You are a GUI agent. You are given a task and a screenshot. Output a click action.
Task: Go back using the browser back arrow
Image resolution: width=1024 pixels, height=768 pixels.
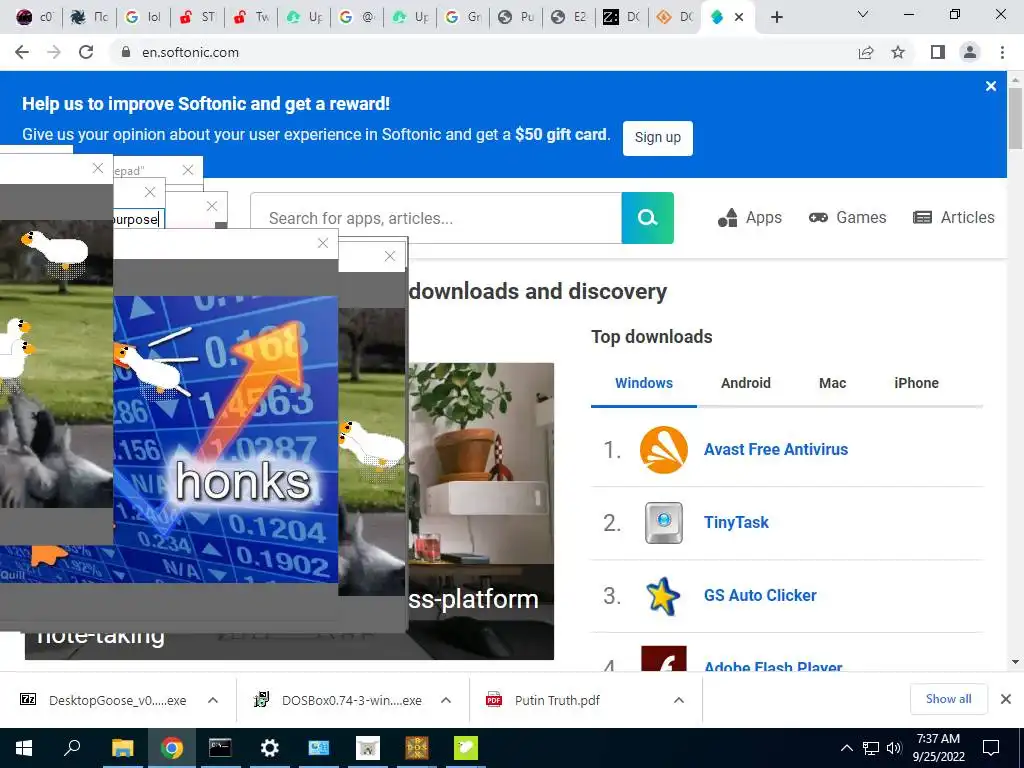[22, 52]
